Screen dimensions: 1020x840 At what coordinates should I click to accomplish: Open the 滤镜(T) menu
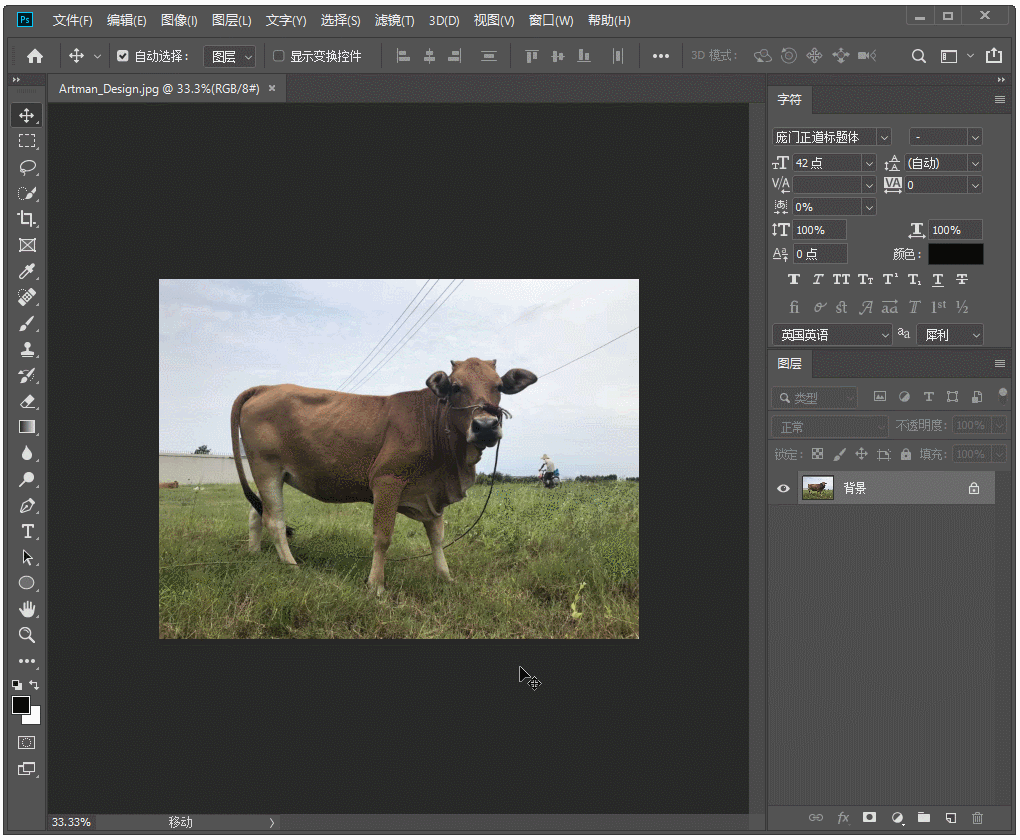point(394,21)
